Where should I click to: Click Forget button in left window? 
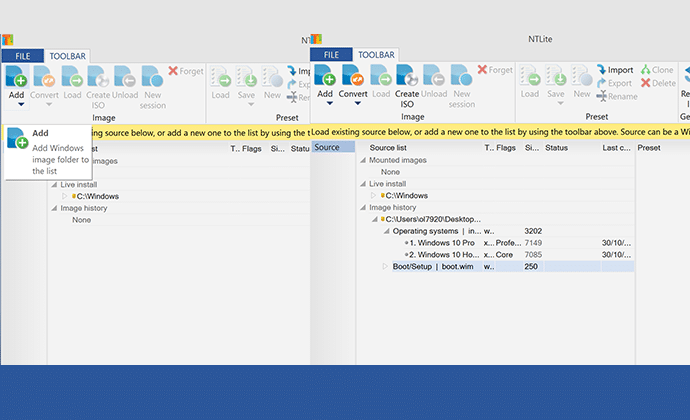(x=186, y=71)
